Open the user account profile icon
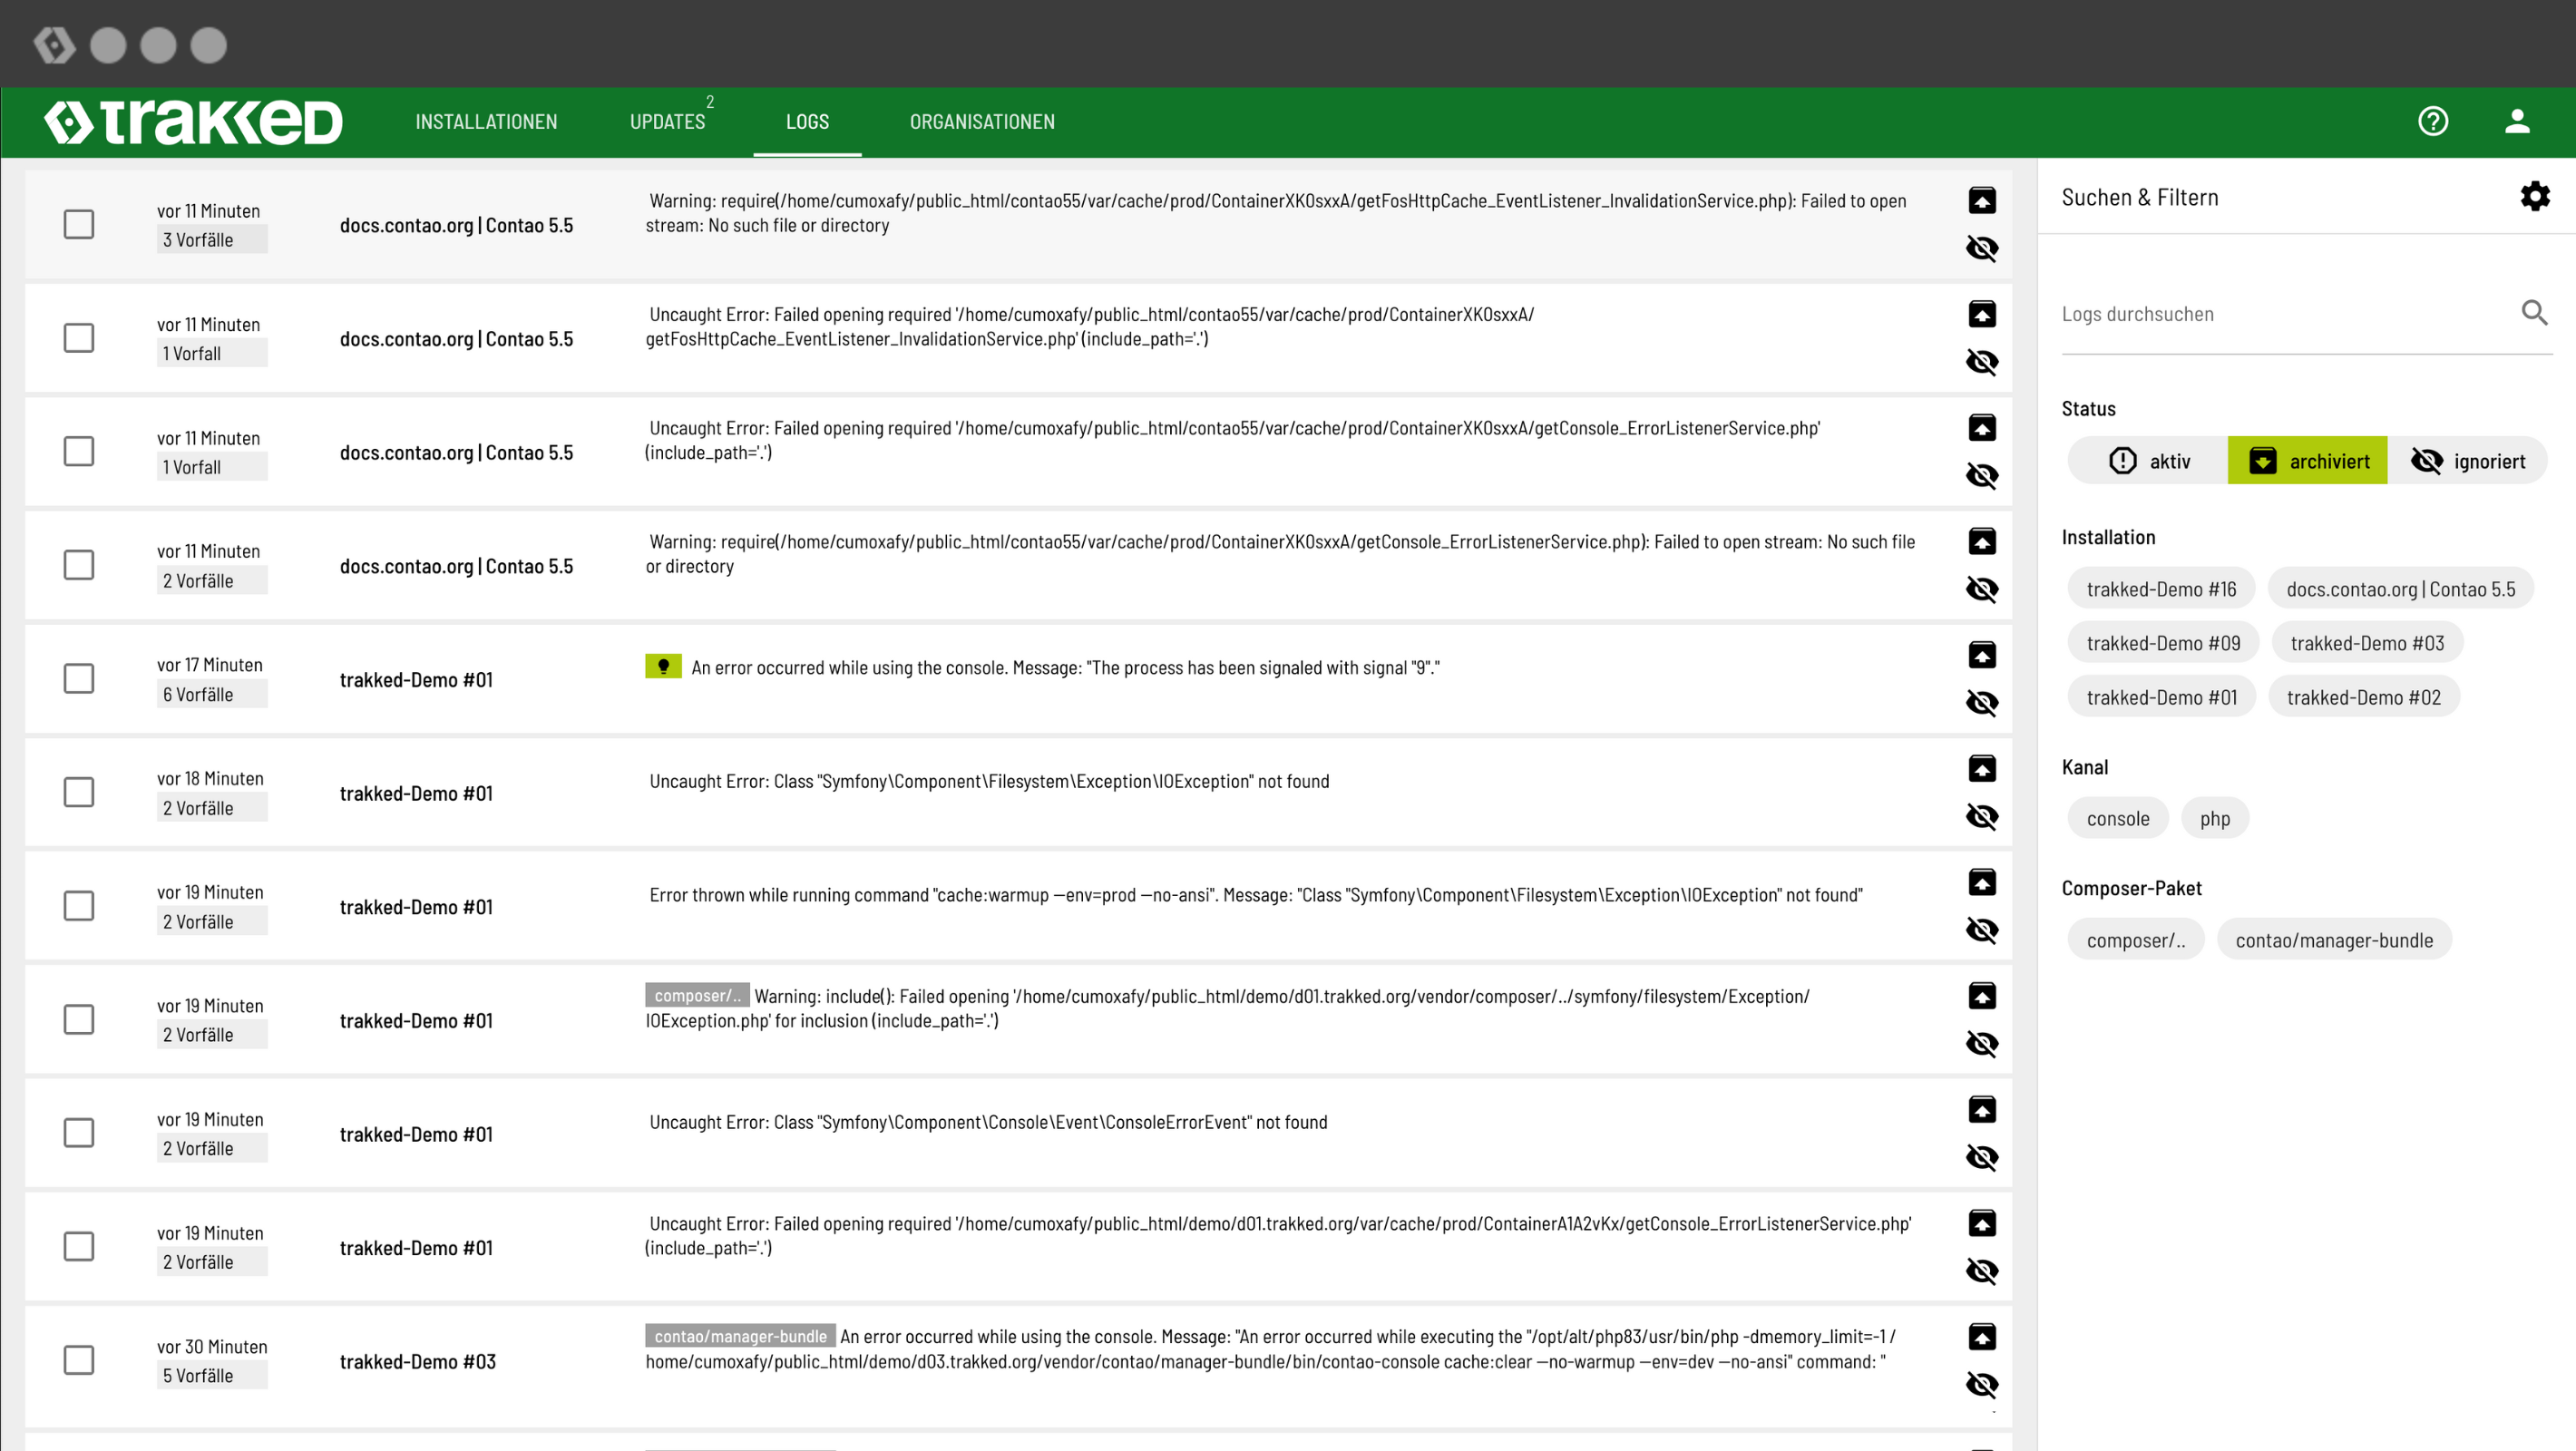The height and width of the screenshot is (1451, 2576). click(x=2516, y=121)
